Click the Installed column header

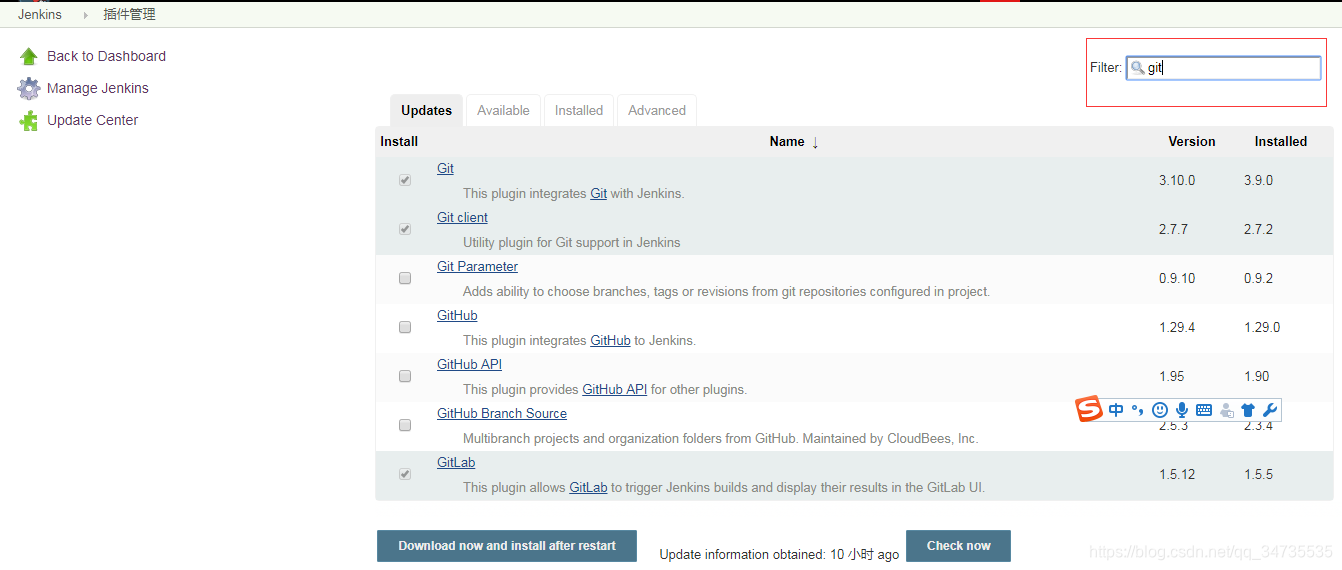(1281, 142)
